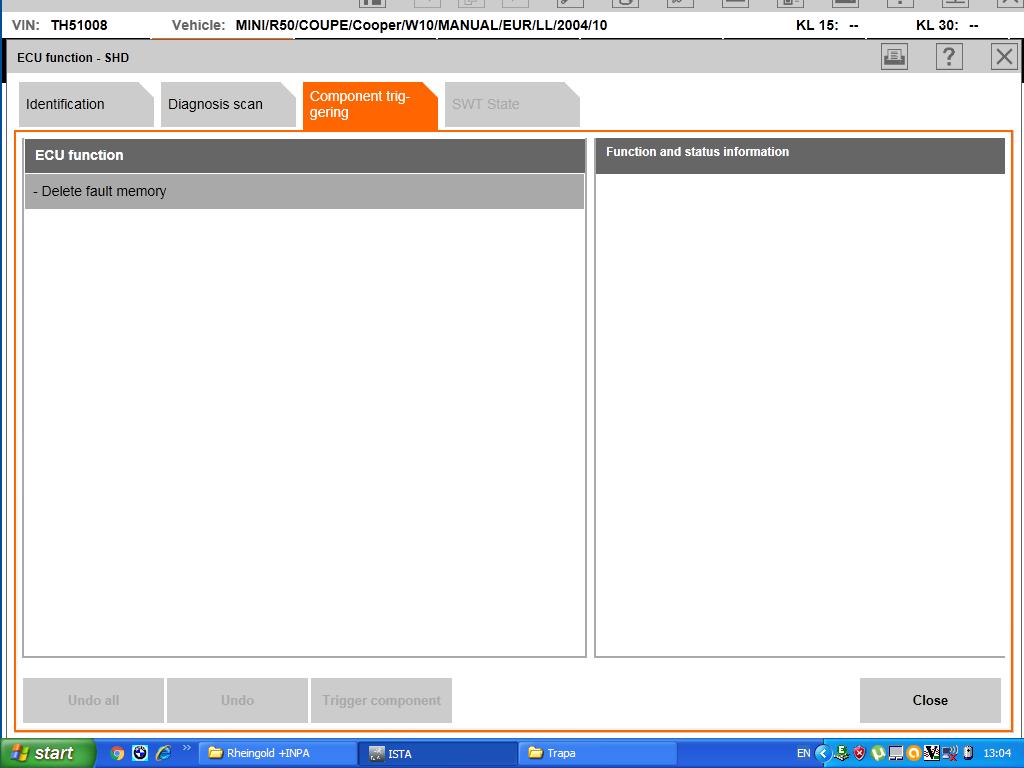Open help with the question mark icon
Image resolution: width=1024 pixels, height=768 pixels.
[x=949, y=57]
